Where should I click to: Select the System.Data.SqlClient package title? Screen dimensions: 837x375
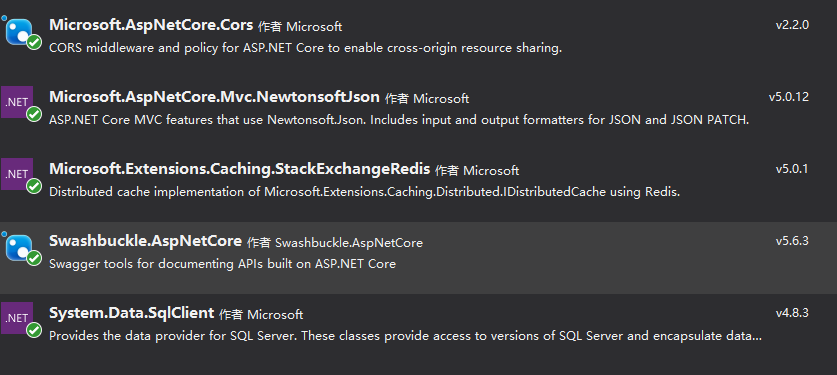[x=131, y=313]
